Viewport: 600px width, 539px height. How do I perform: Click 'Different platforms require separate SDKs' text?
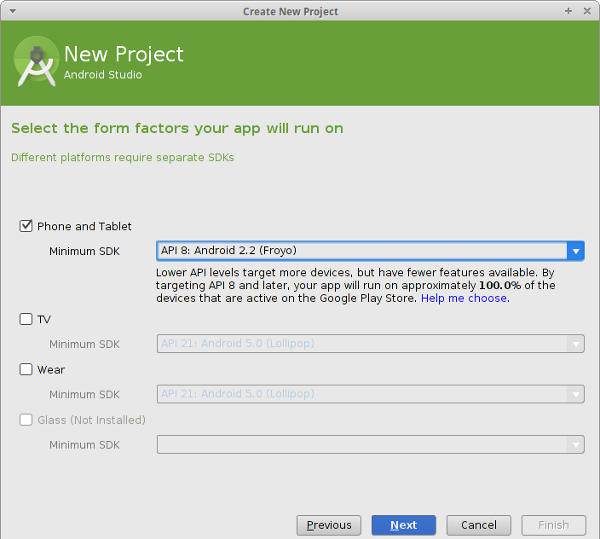click(122, 158)
